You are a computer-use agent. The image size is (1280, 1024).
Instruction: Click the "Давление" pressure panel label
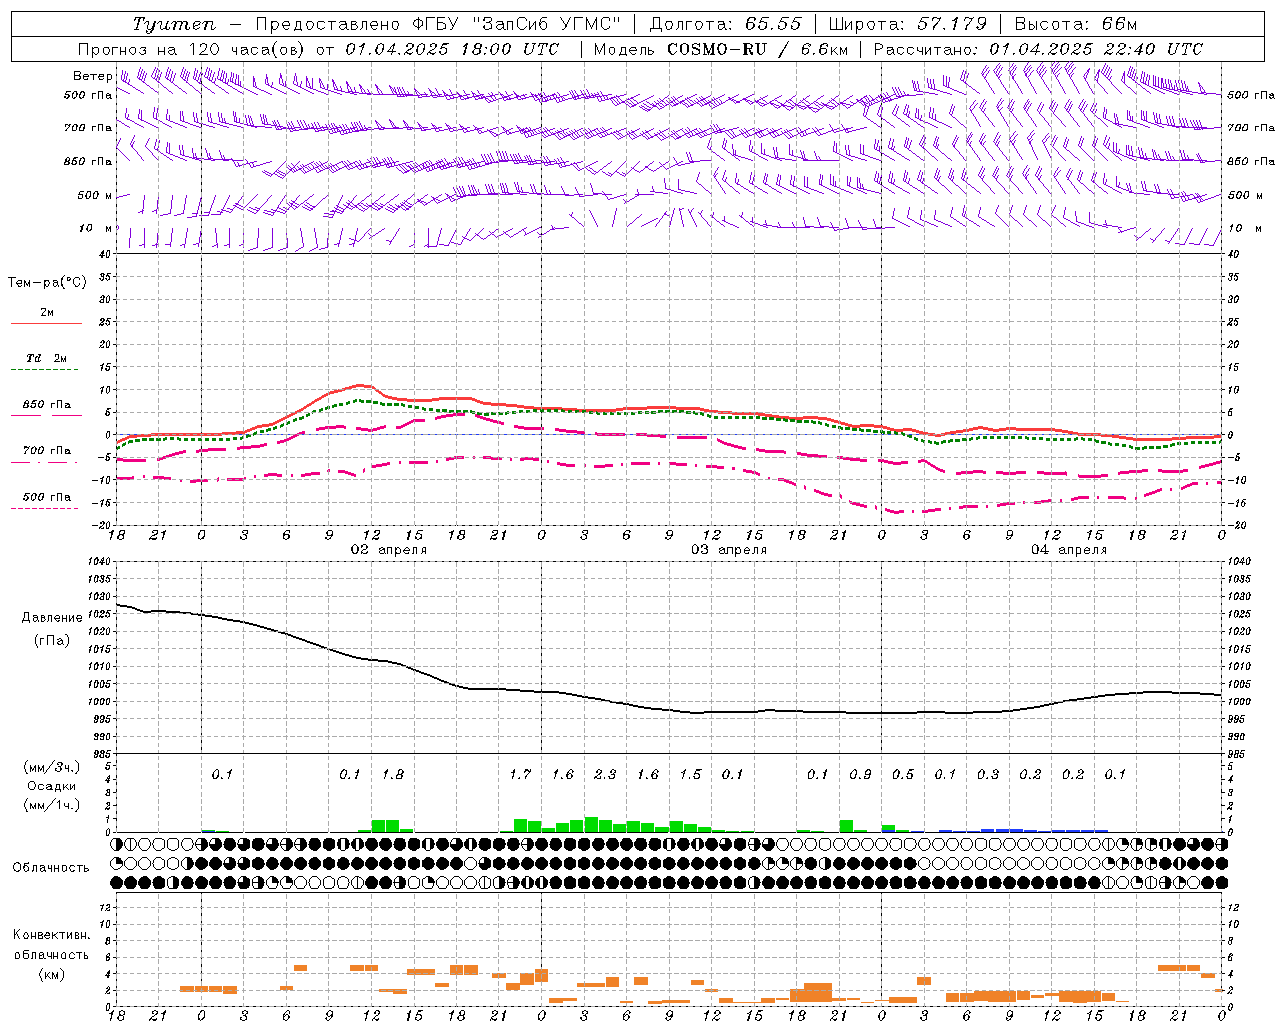[x=52, y=618]
